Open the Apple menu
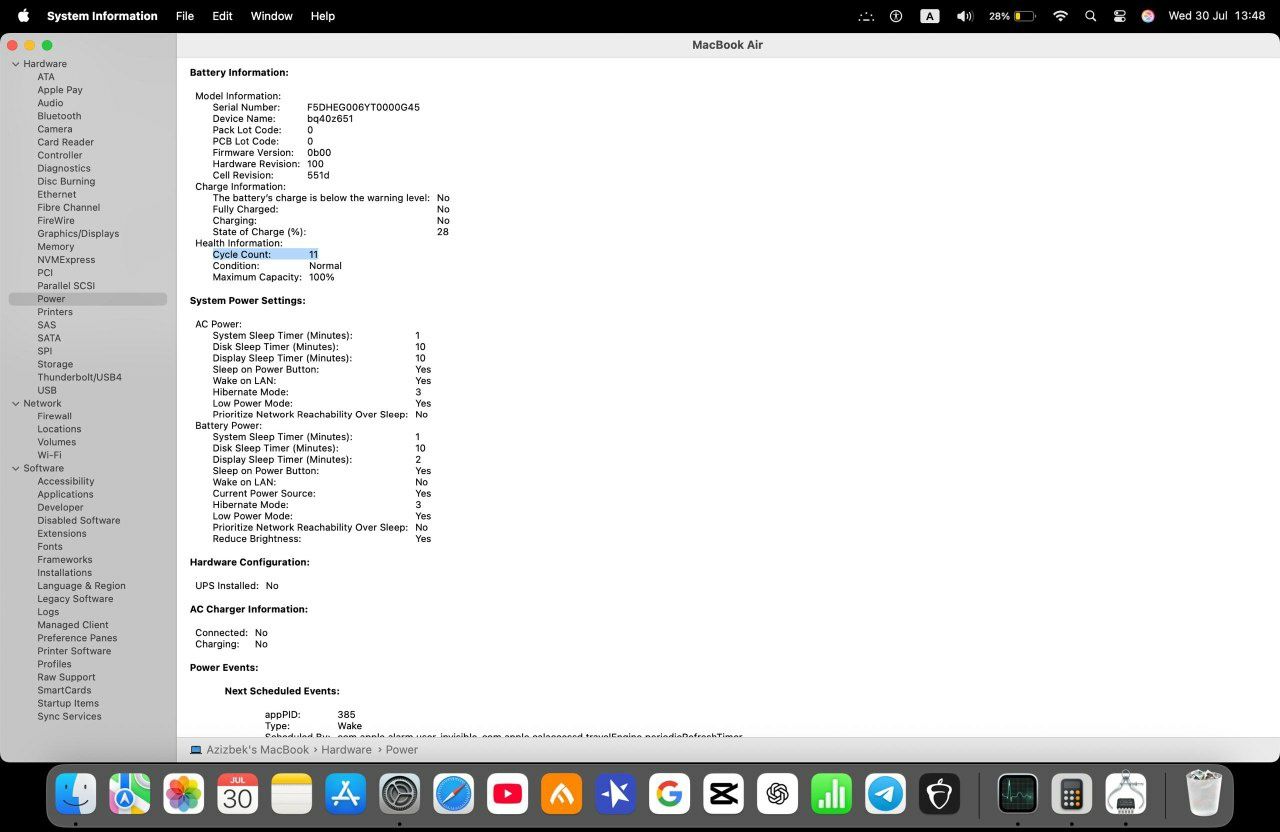Screen dimensions: 1280x832 click(x=23, y=16)
